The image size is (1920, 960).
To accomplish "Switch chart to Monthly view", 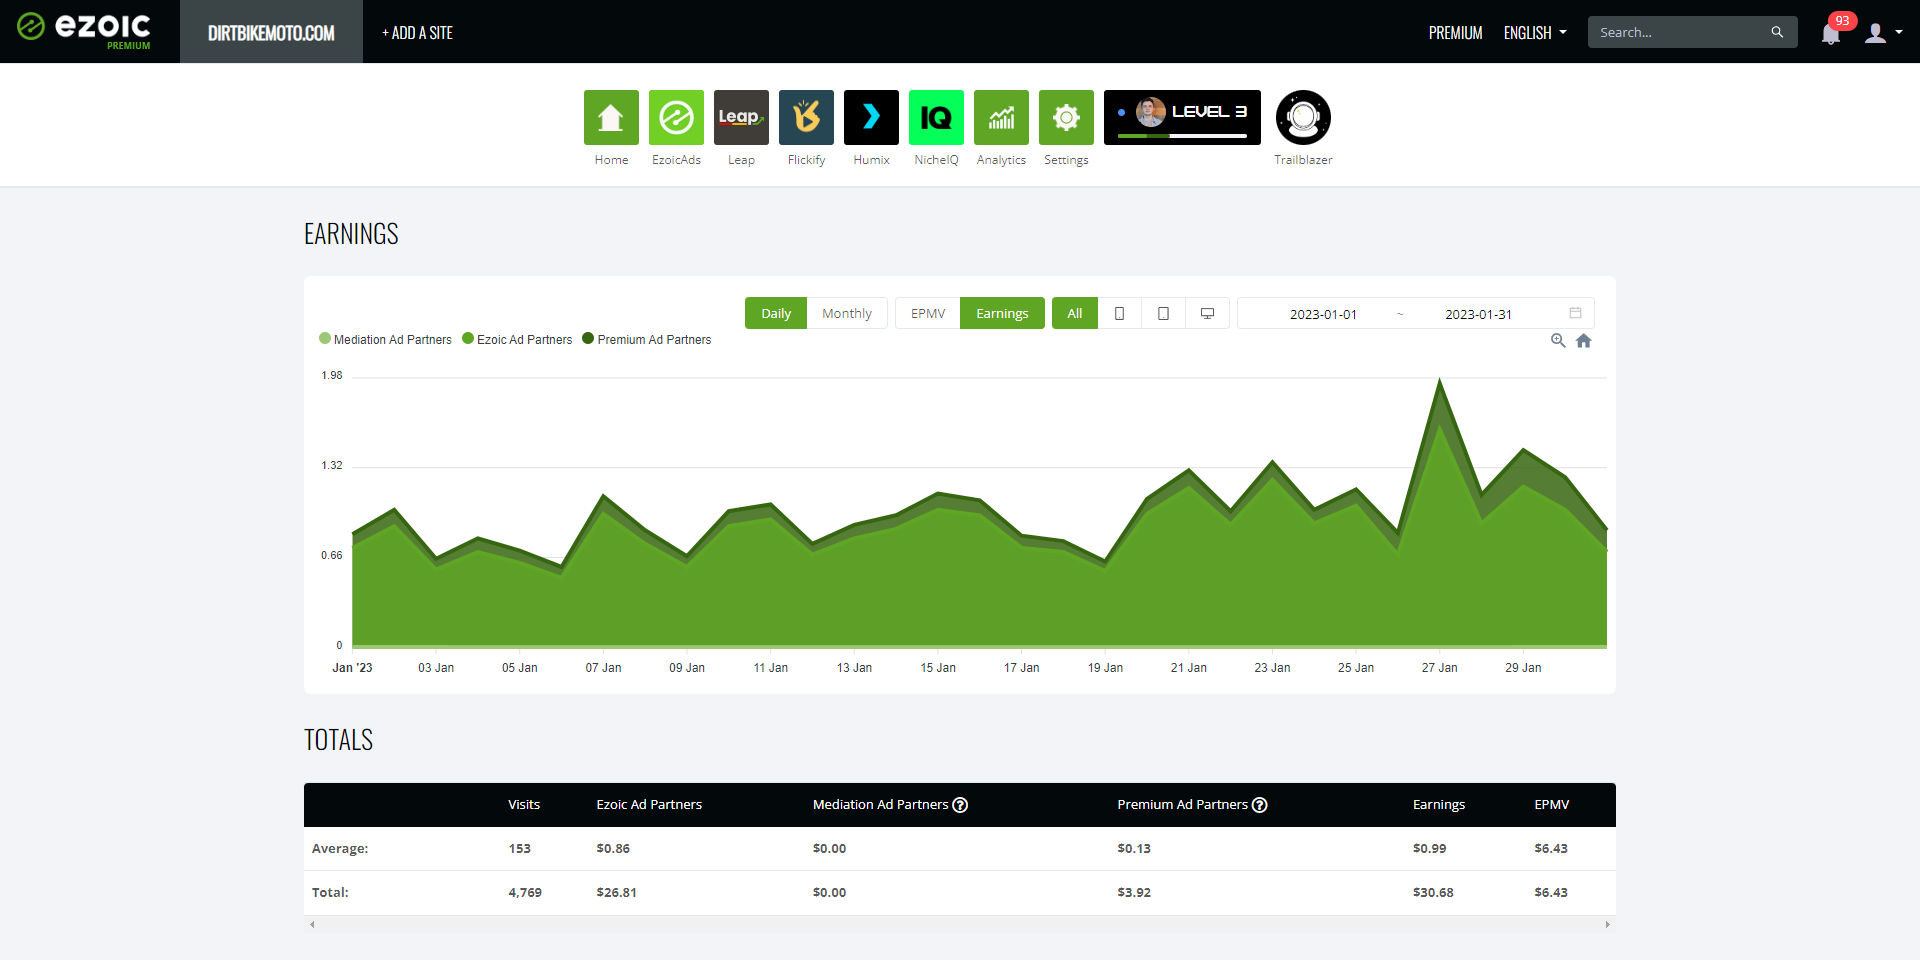I will (x=847, y=313).
